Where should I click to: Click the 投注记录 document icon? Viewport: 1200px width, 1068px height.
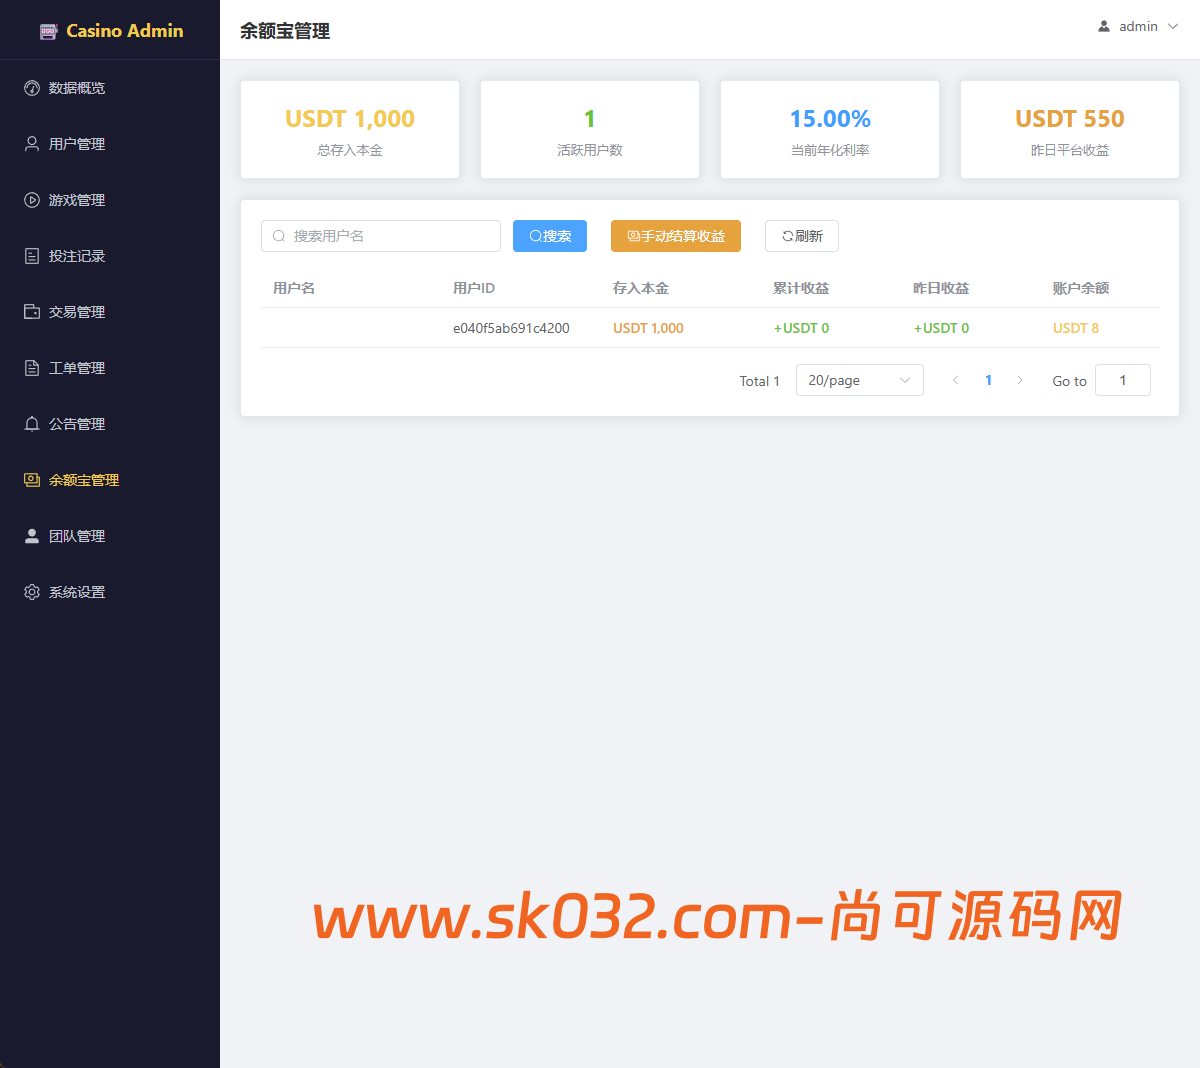(32, 256)
